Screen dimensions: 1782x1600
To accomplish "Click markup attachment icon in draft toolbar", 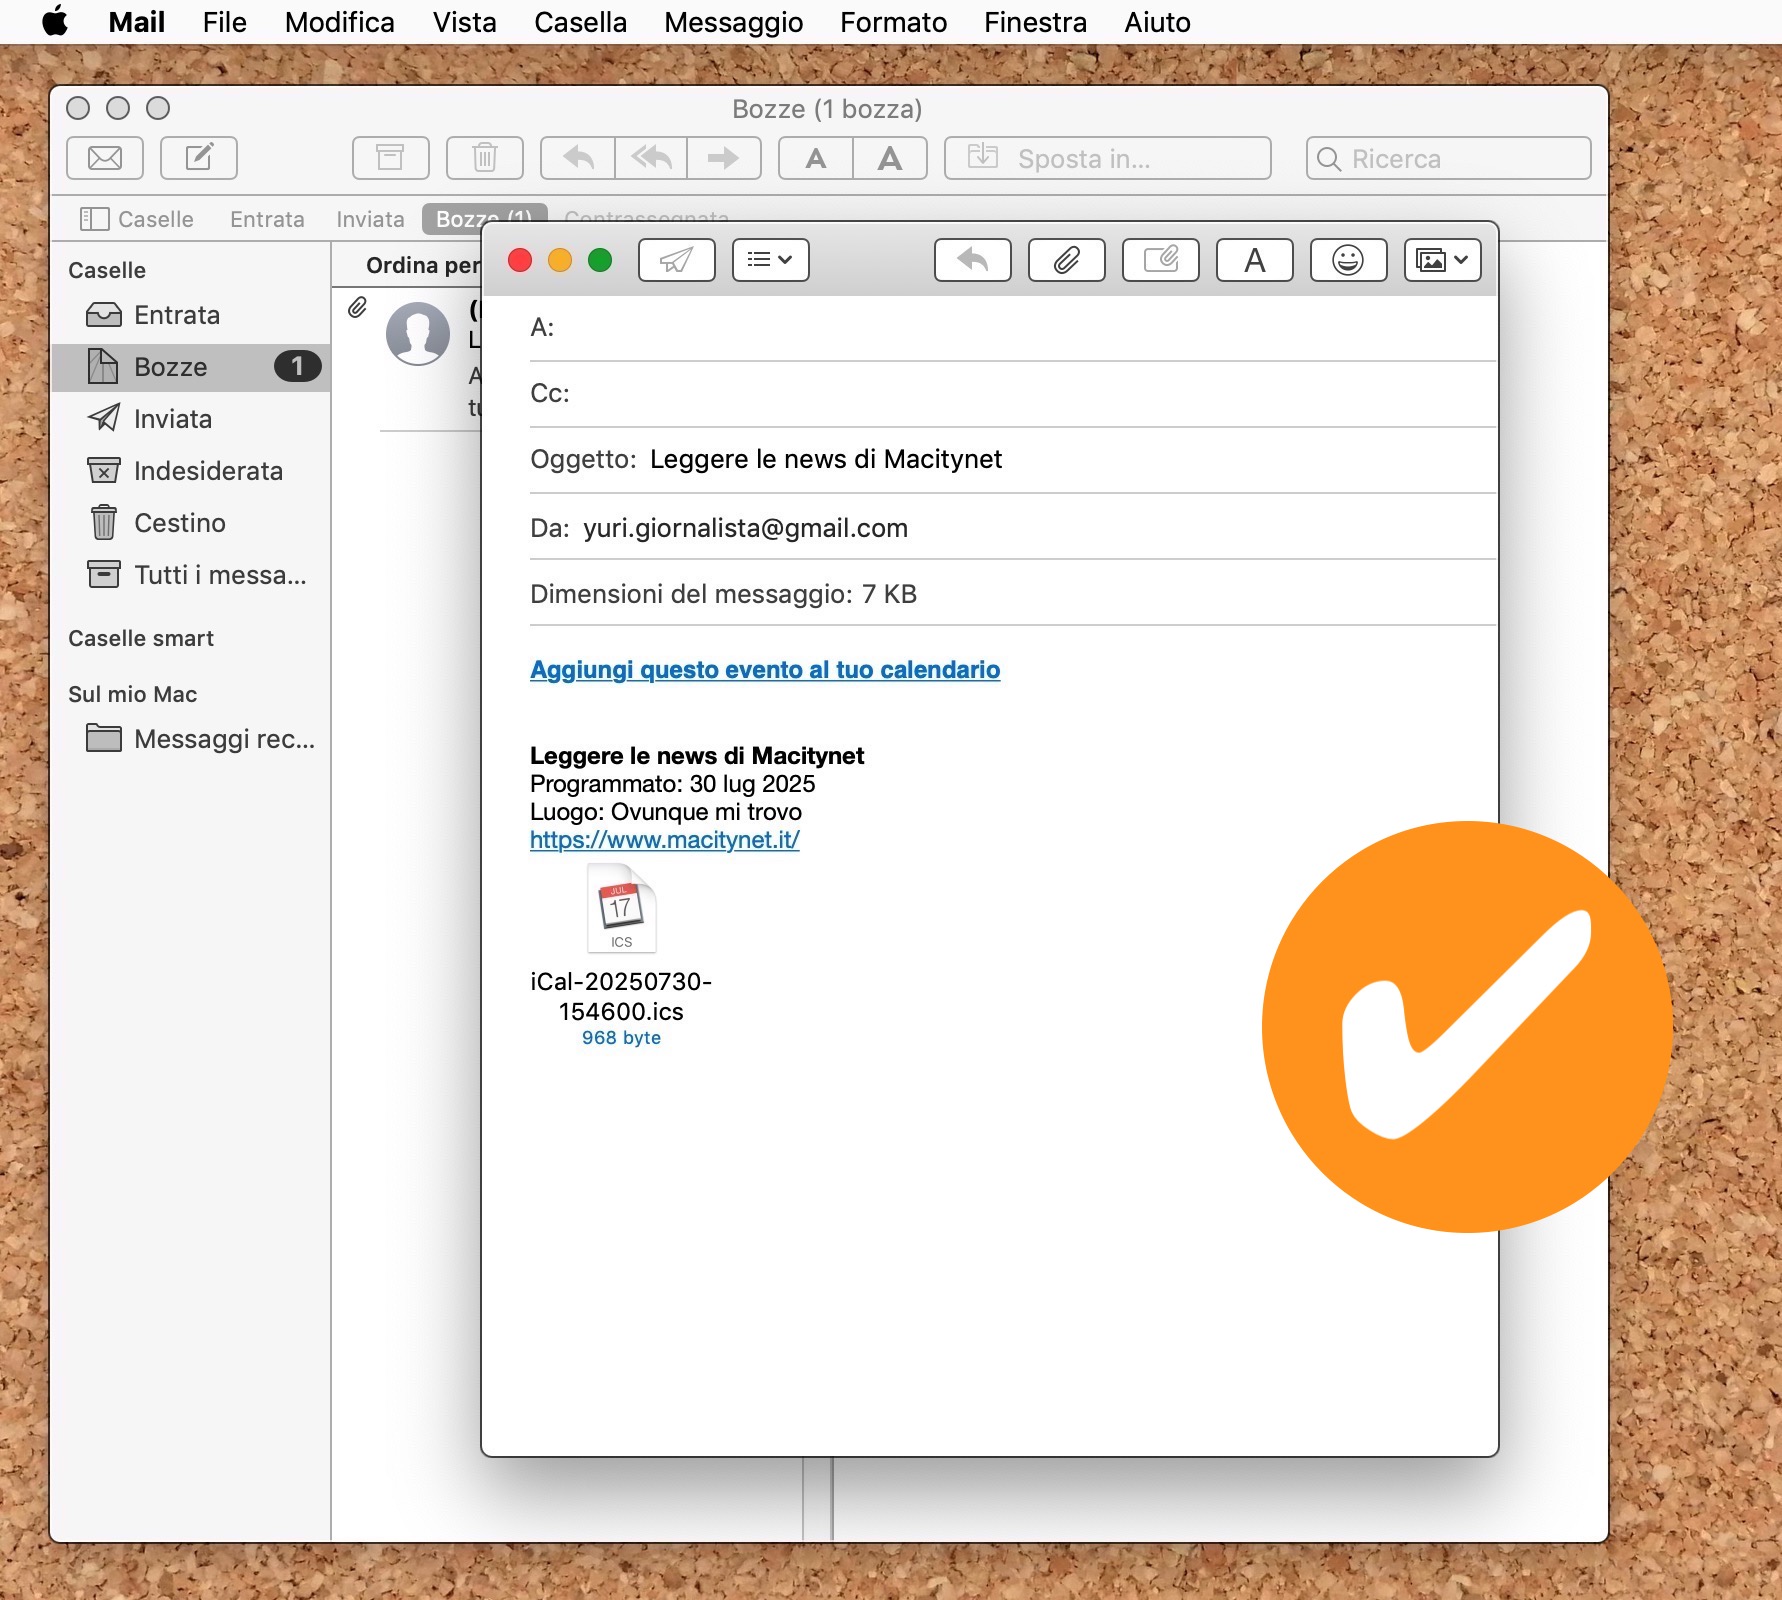I will tap(1161, 260).
